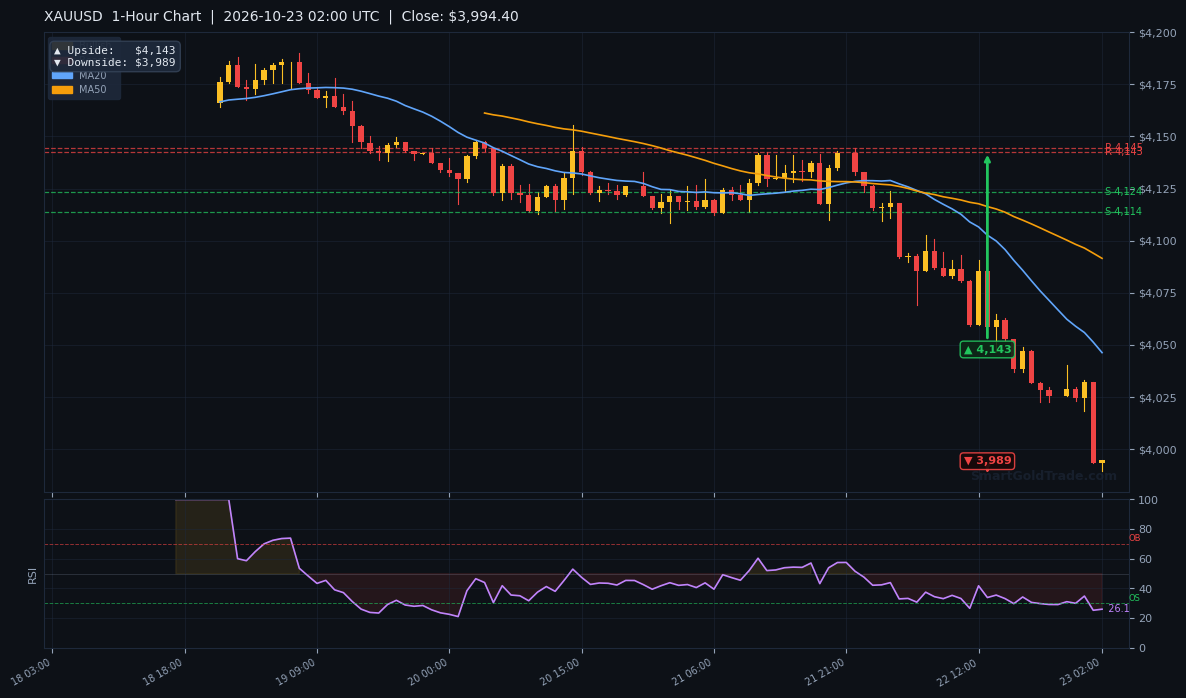
Task: Click the green ▲ 4,143 target badge
Action: pos(987,349)
